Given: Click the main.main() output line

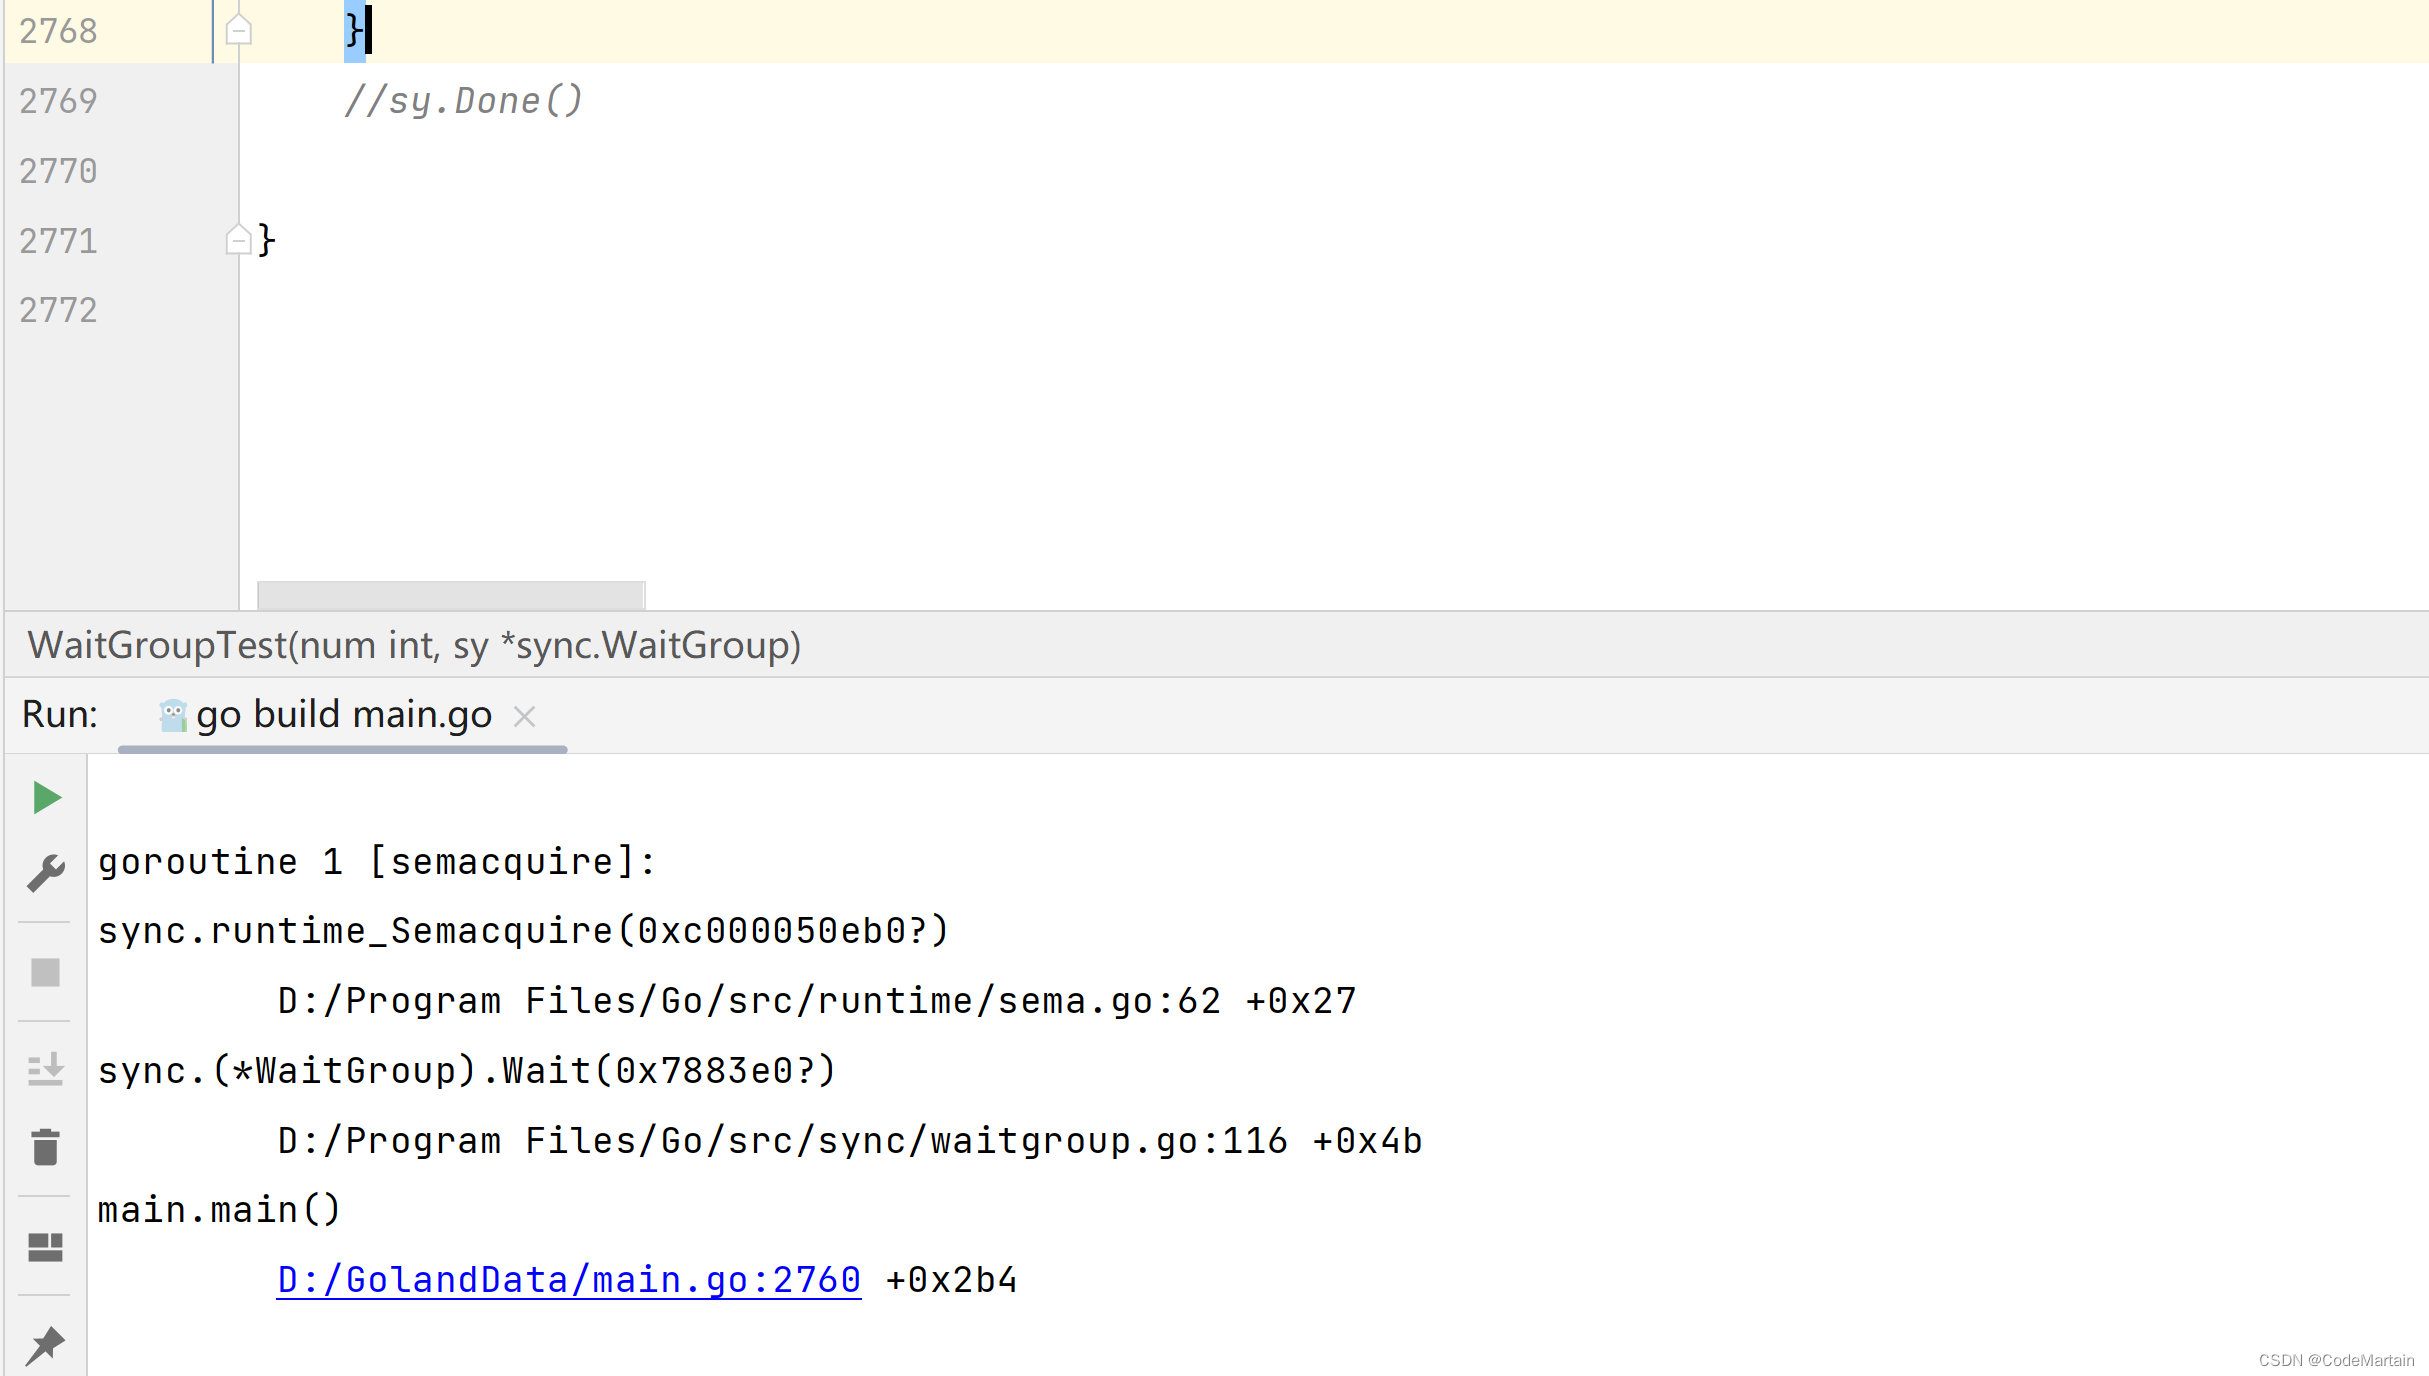Looking at the screenshot, I should [x=219, y=1210].
